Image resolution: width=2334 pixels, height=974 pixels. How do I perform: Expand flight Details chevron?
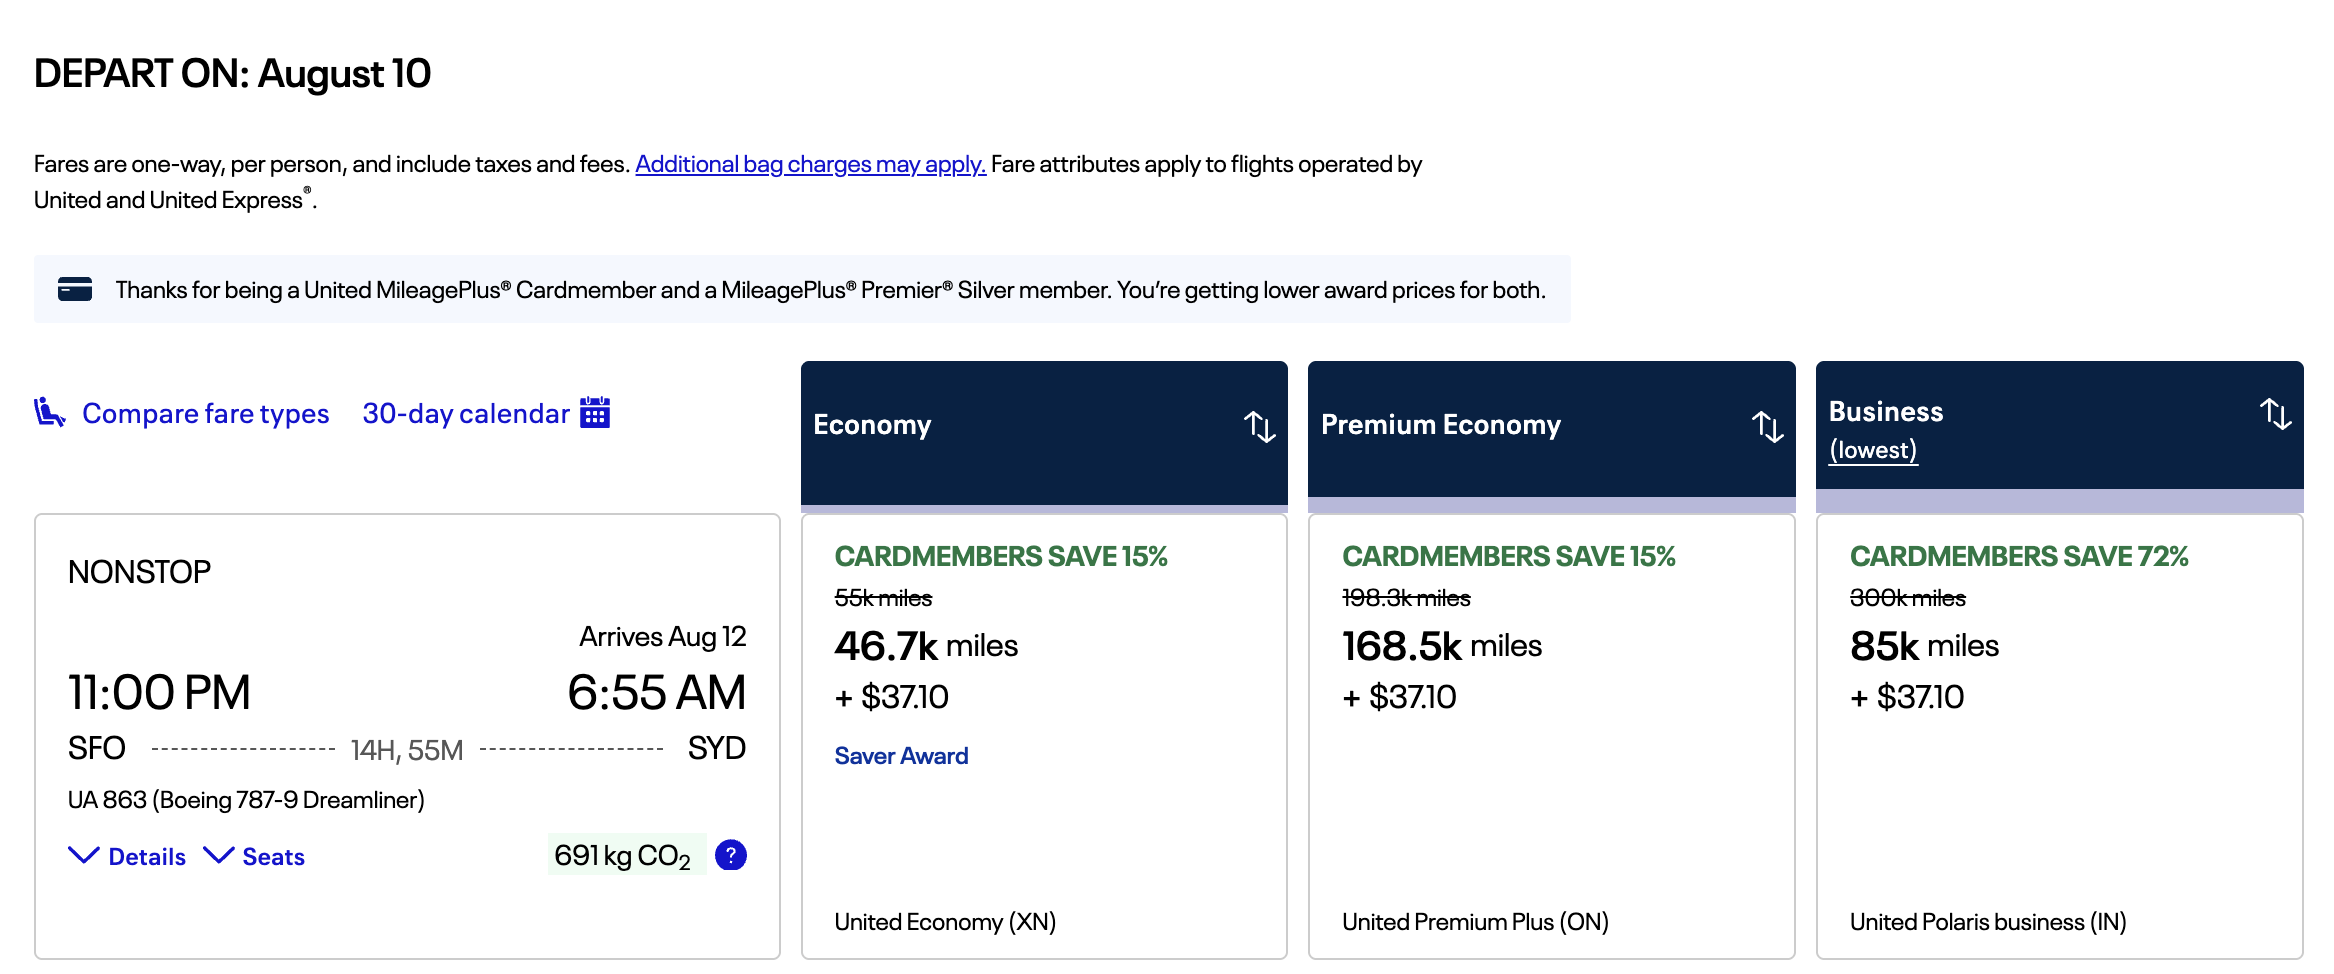tap(84, 855)
